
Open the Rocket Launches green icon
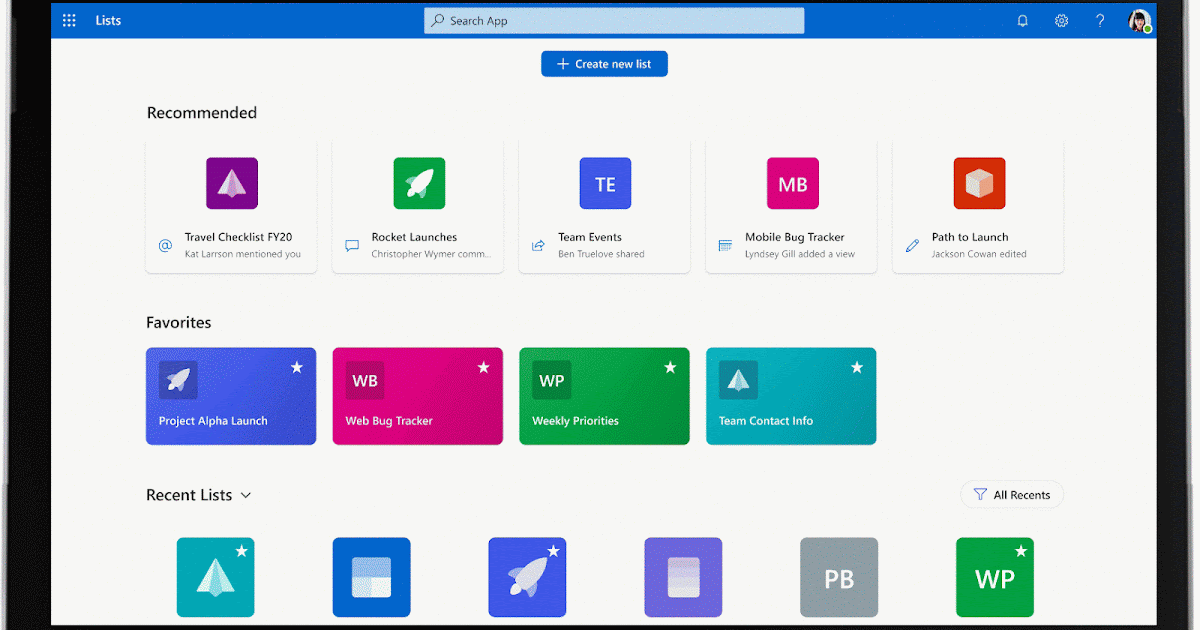point(419,183)
